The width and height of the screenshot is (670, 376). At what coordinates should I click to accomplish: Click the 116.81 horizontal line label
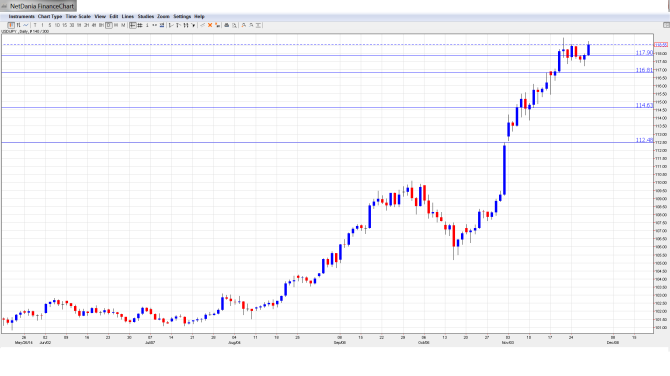pyautogui.click(x=644, y=70)
